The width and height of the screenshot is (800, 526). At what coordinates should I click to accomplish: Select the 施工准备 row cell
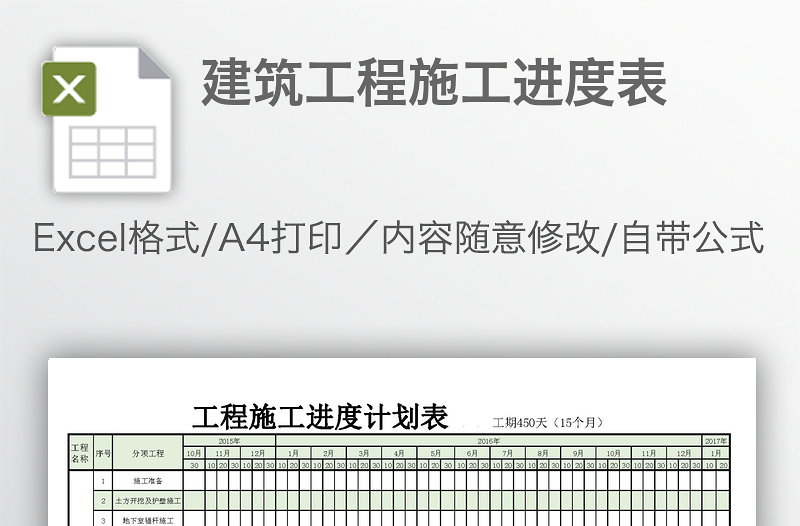148,481
